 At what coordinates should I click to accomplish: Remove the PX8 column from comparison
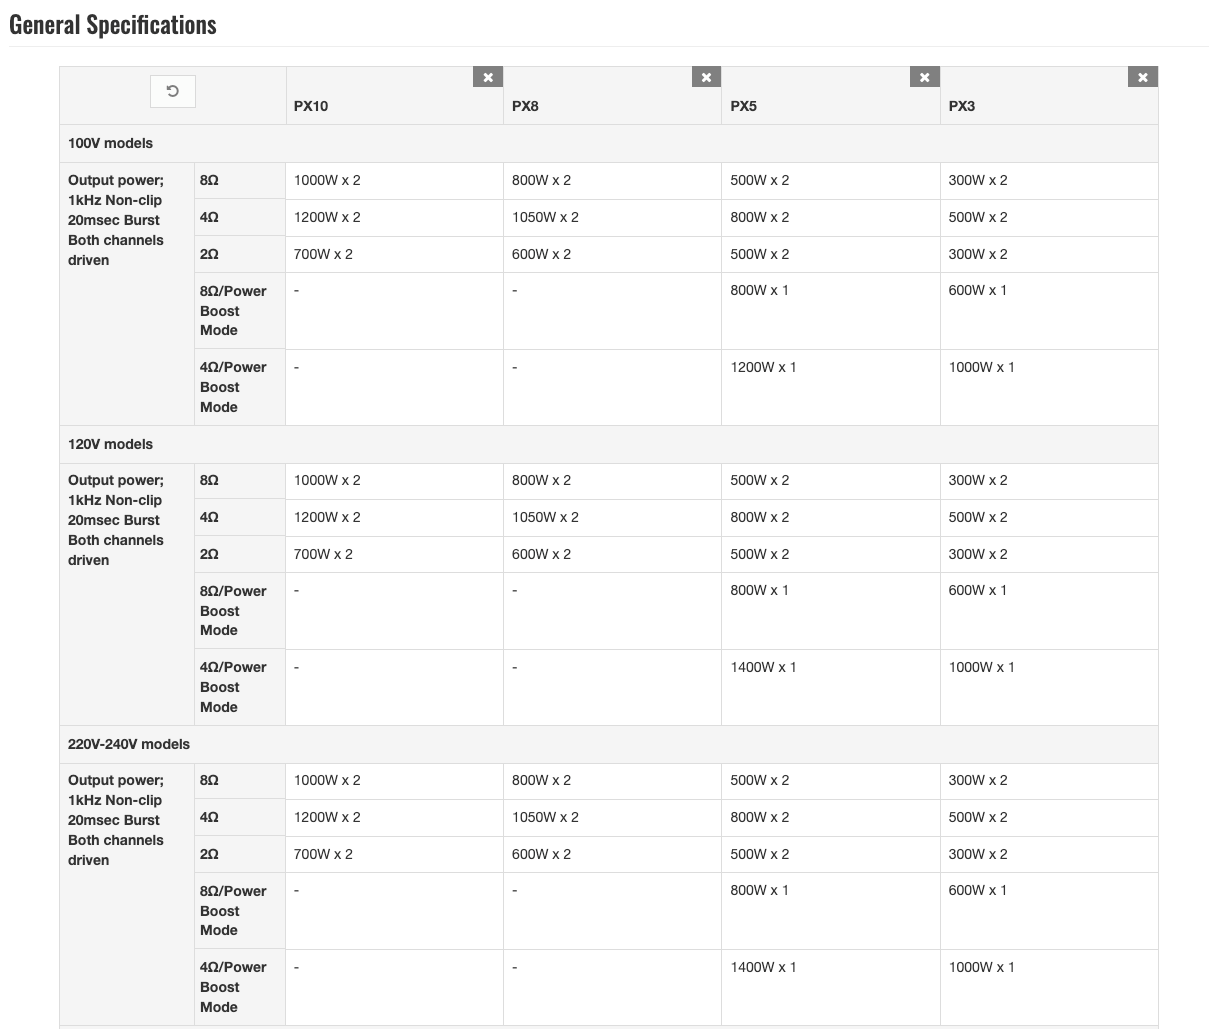pos(706,77)
